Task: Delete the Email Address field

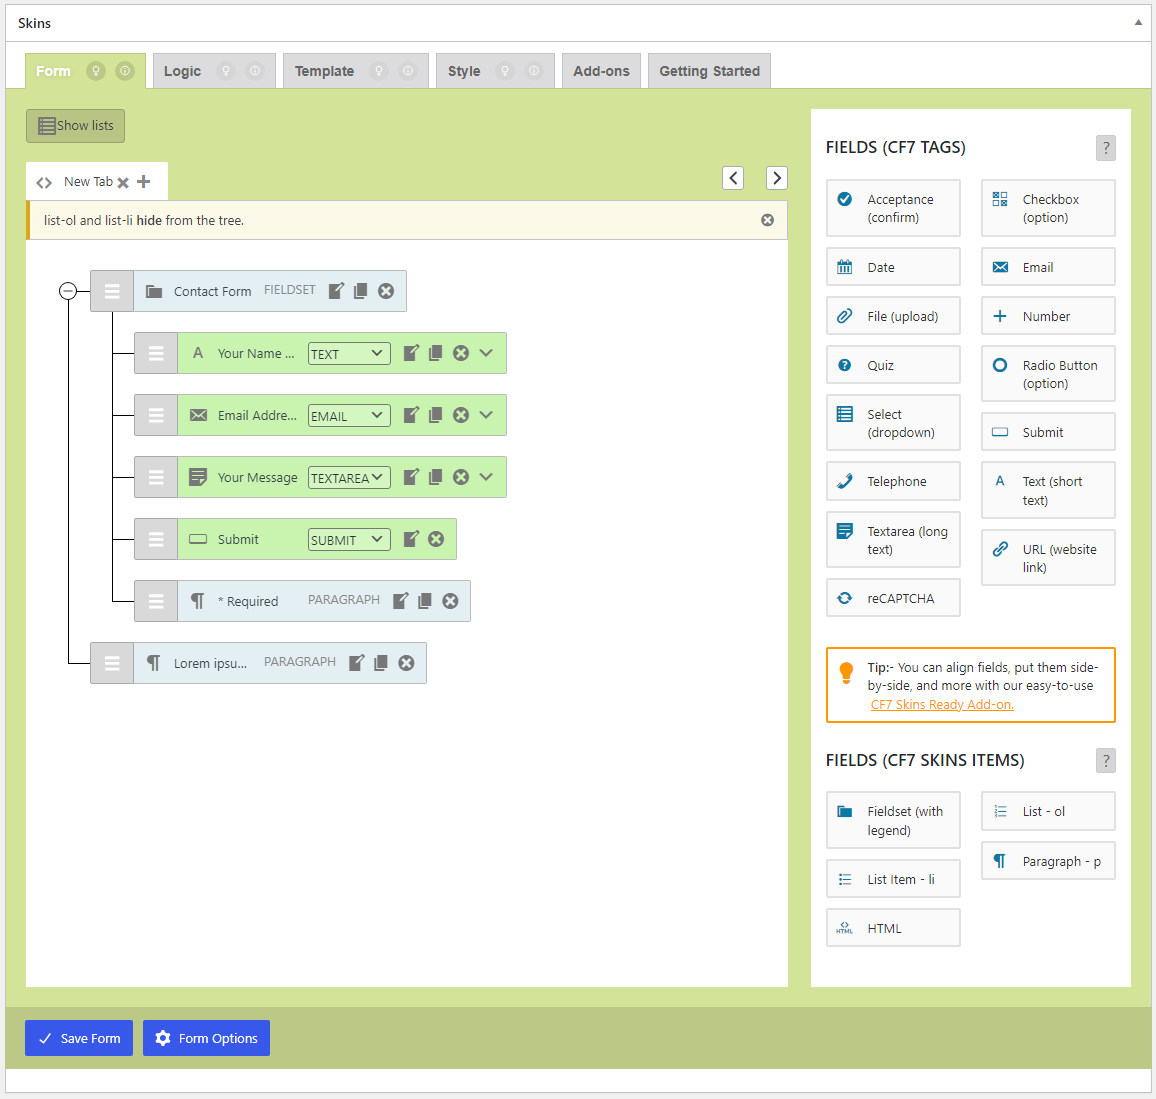Action: pos(461,415)
